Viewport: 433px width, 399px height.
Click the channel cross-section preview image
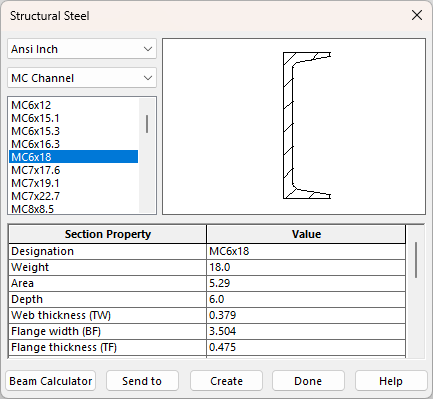click(294, 126)
